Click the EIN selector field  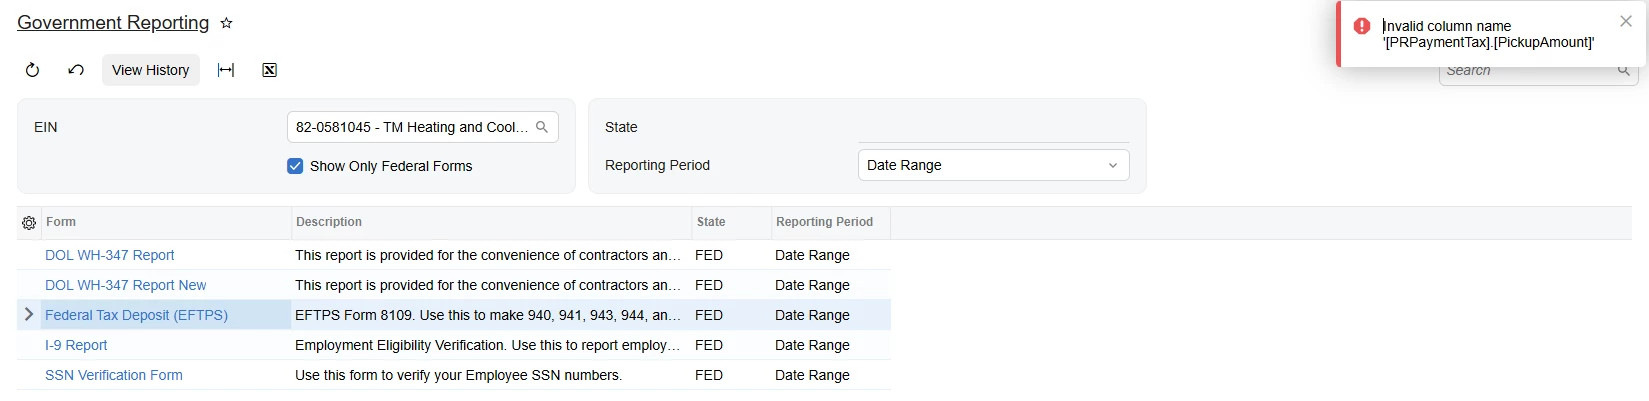pyautogui.click(x=423, y=127)
